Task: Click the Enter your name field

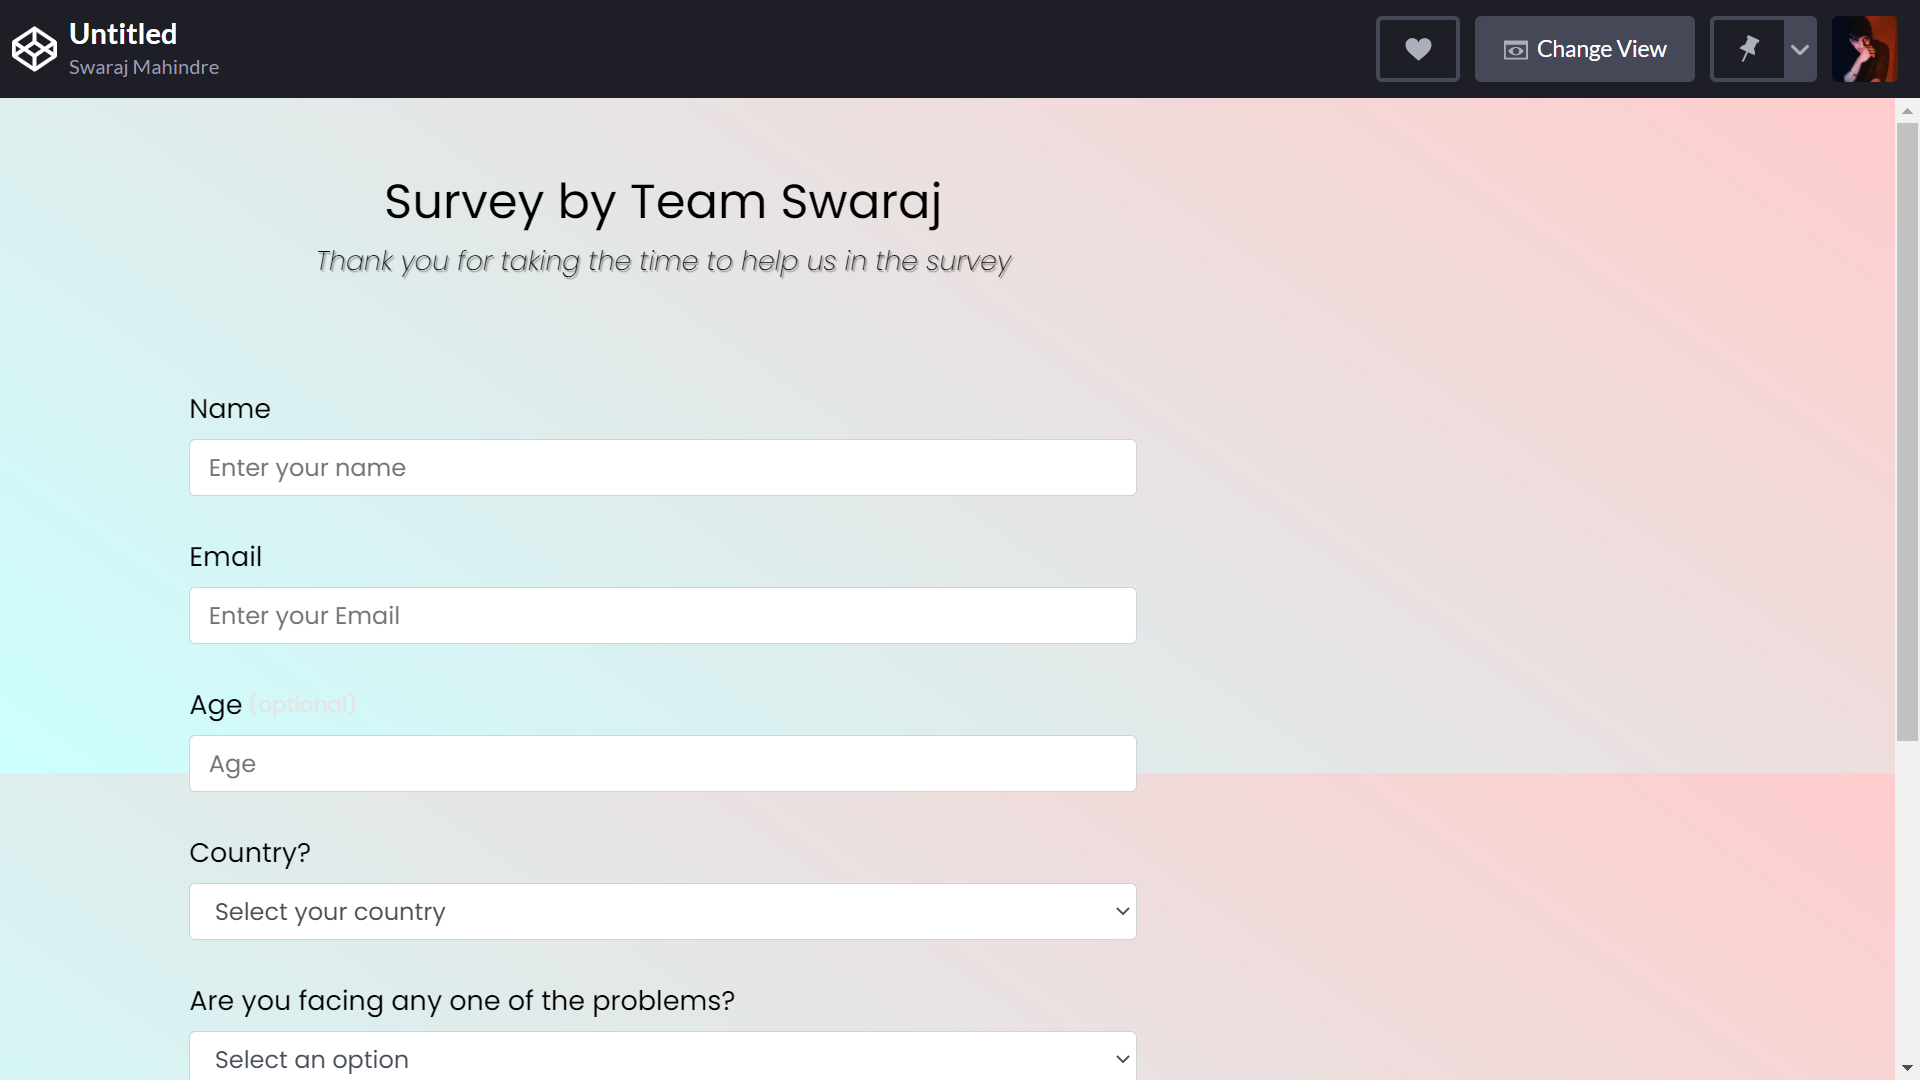Action: (x=662, y=467)
